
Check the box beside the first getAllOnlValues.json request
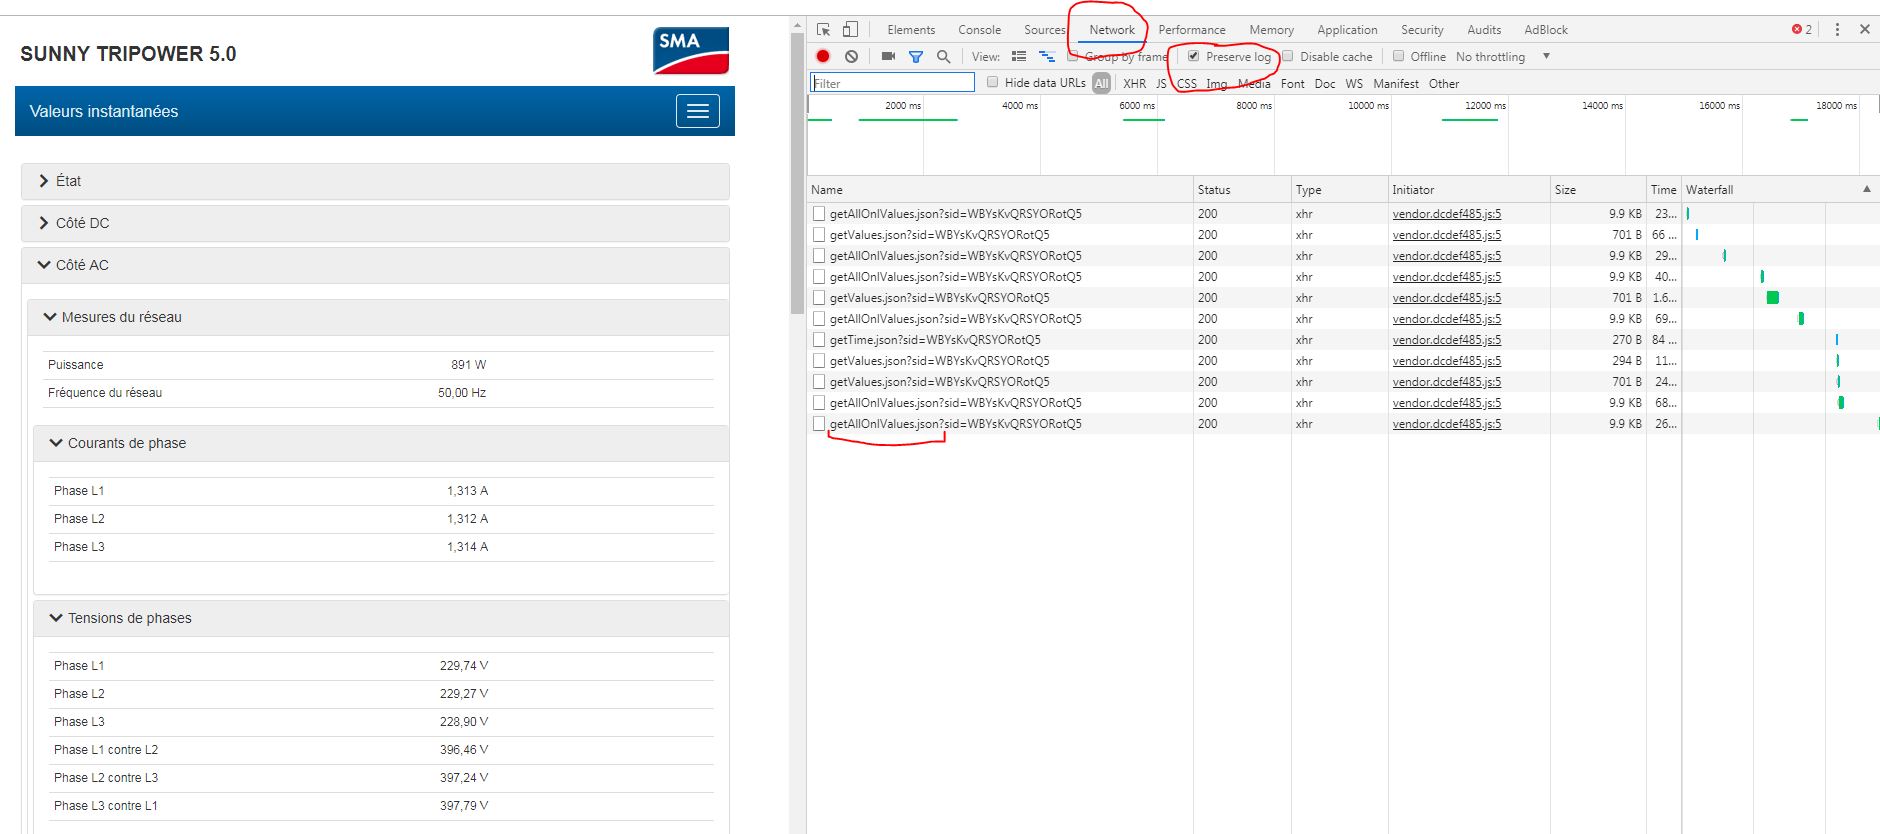(x=819, y=214)
